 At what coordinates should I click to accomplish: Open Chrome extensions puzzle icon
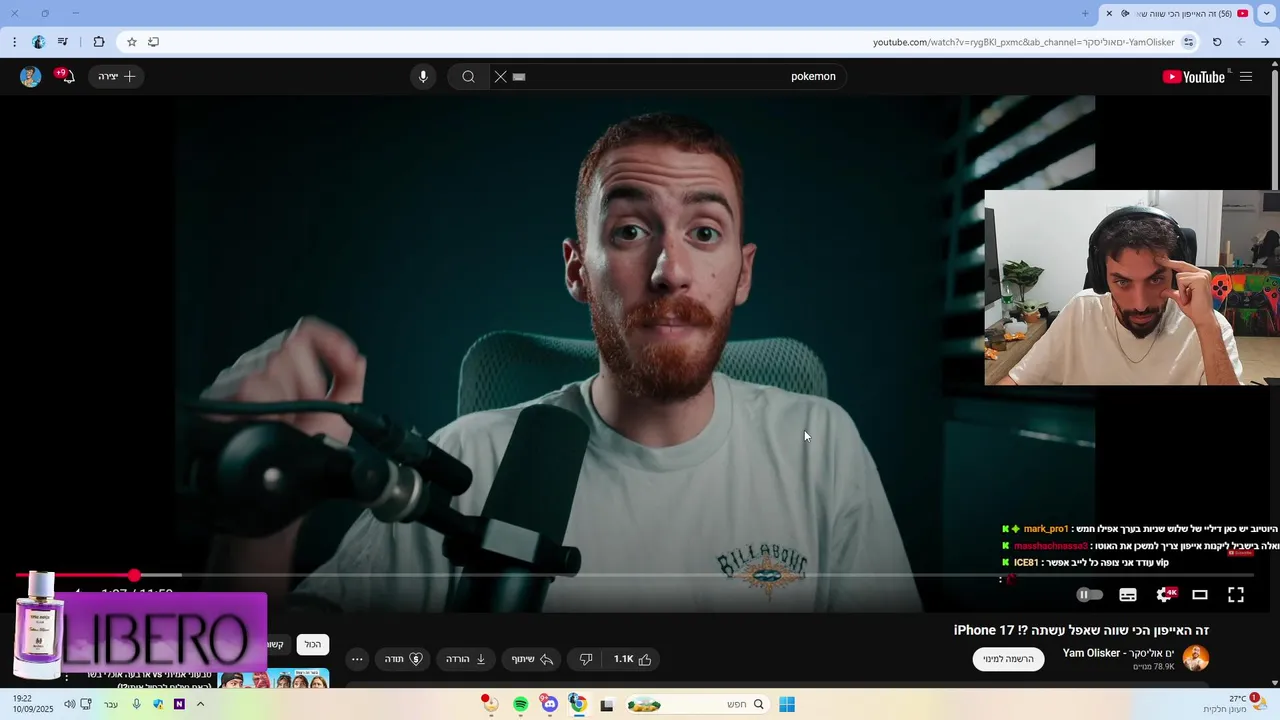click(98, 42)
